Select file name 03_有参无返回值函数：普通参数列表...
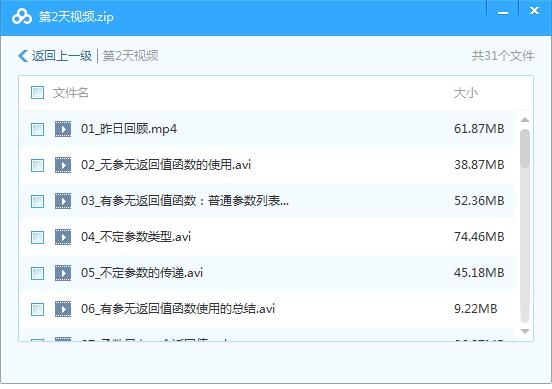The width and height of the screenshot is (552, 389). coord(185,201)
